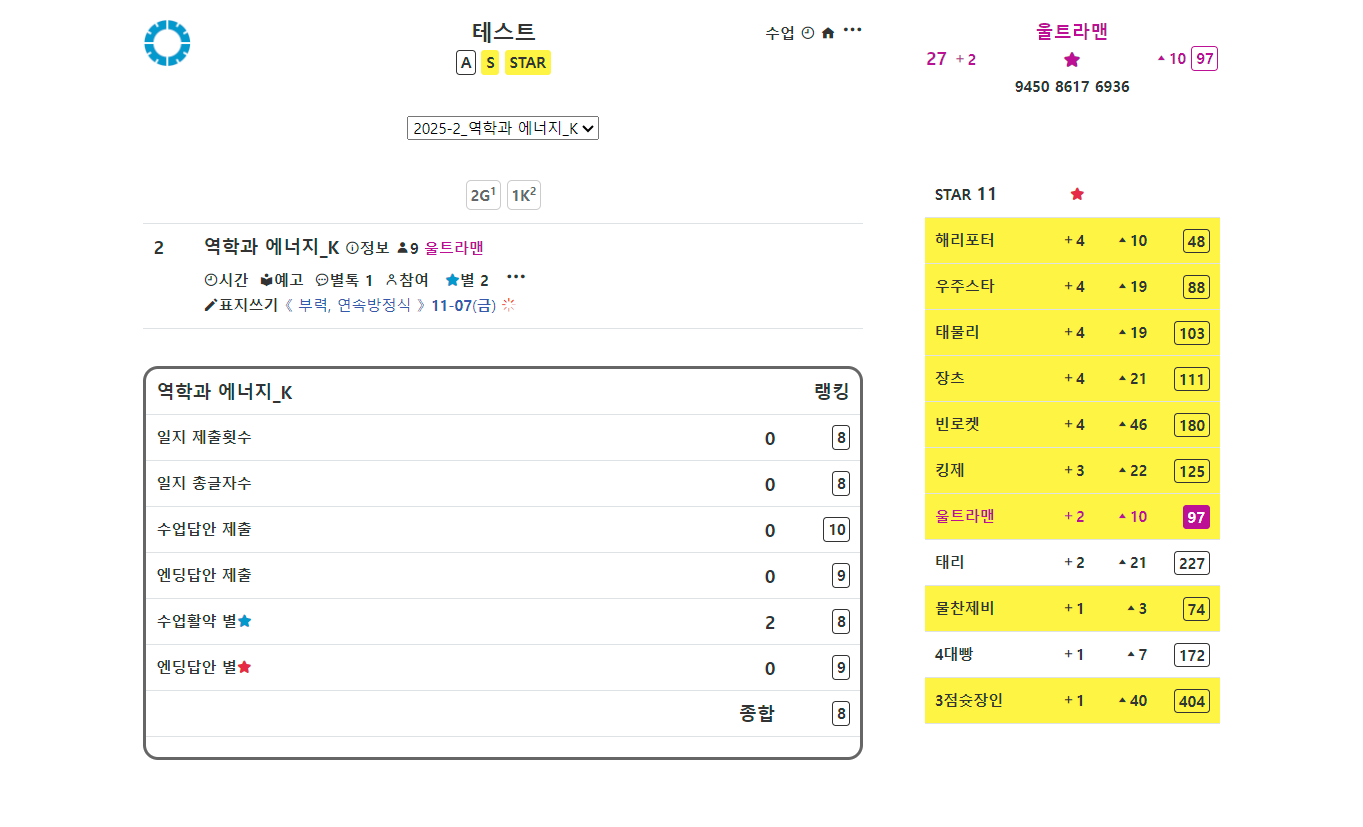Toggle the A badge under 테스트
The width and height of the screenshot is (1363, 827).
click(466, 63)
